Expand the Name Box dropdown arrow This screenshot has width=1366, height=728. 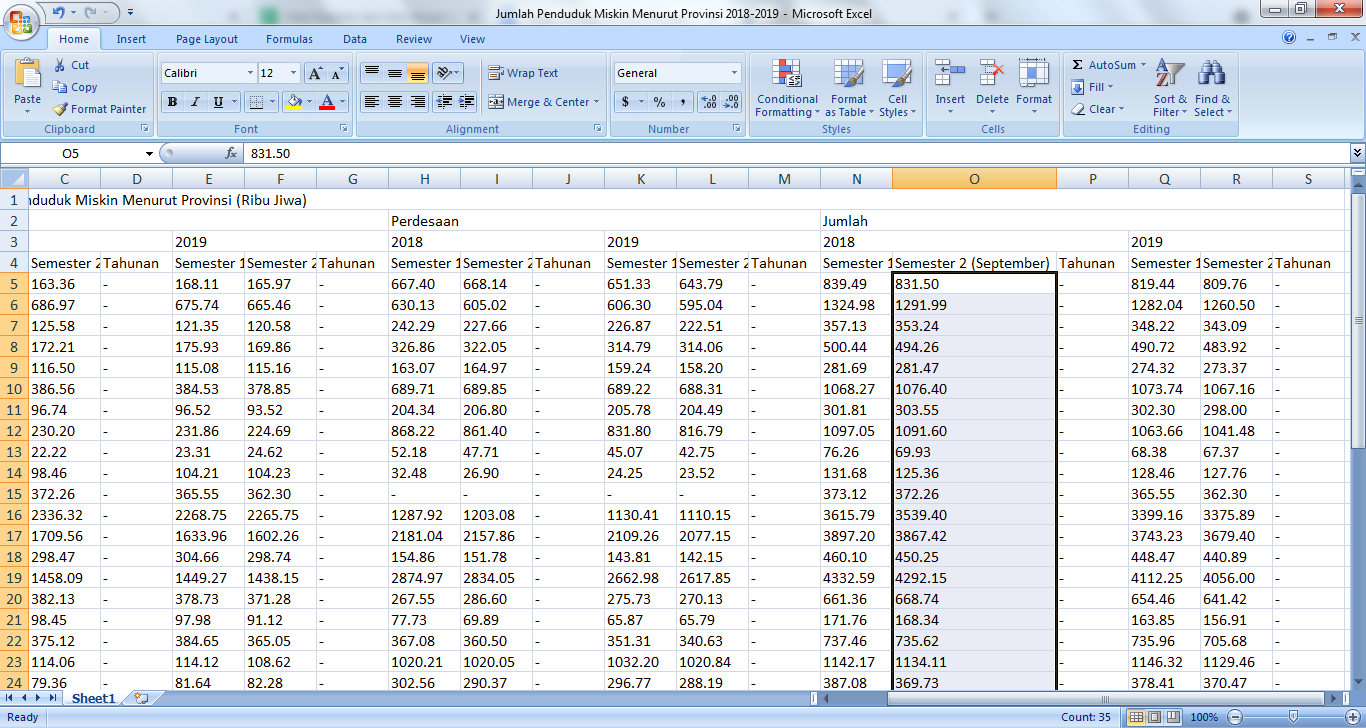(149, 154)
